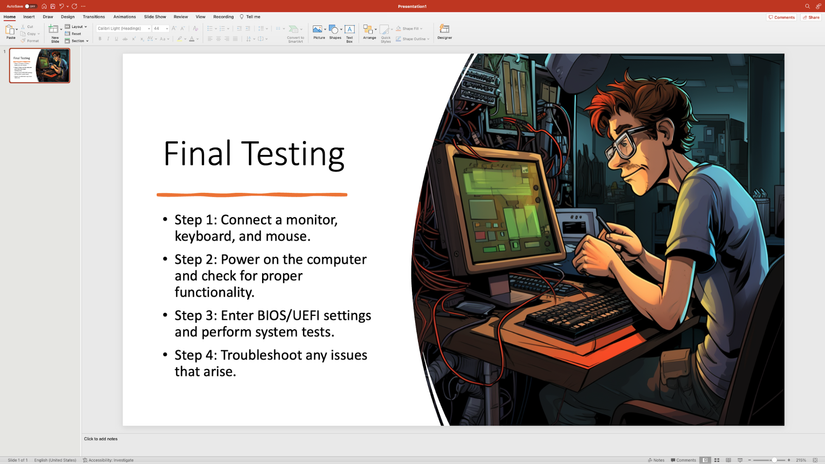Toggle Notes in the status bar
This screenshot has width=825, height=464.
coord(656,460)
